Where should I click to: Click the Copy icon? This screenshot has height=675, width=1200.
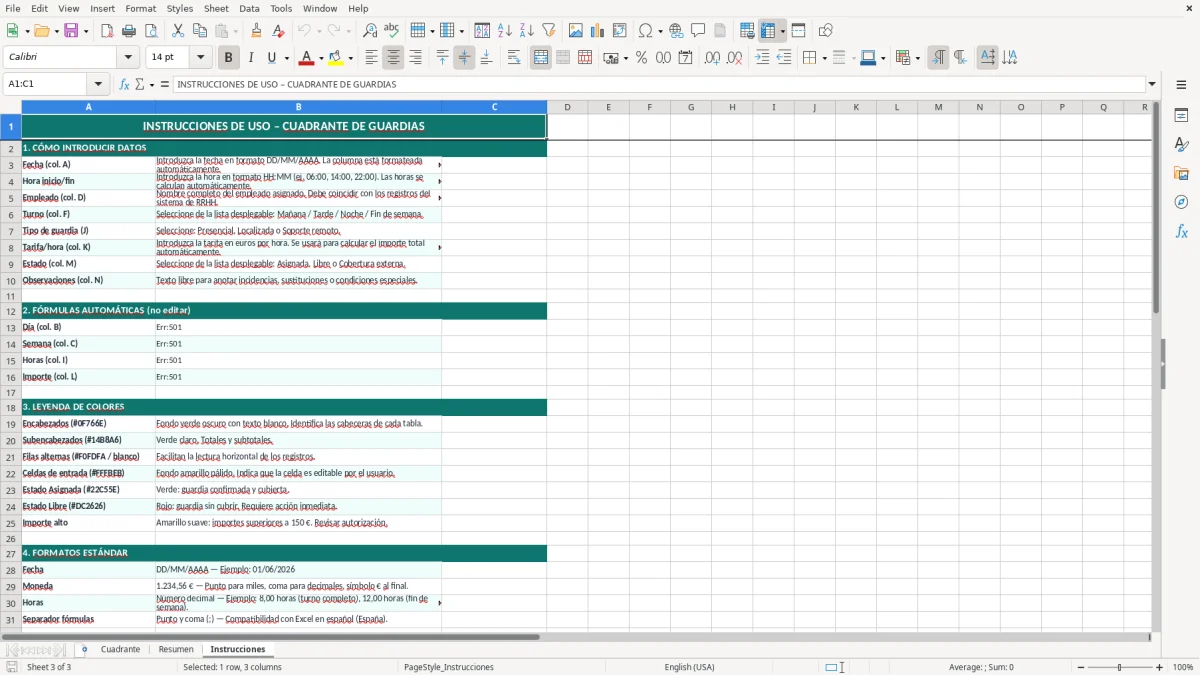[x=199, y=31]
